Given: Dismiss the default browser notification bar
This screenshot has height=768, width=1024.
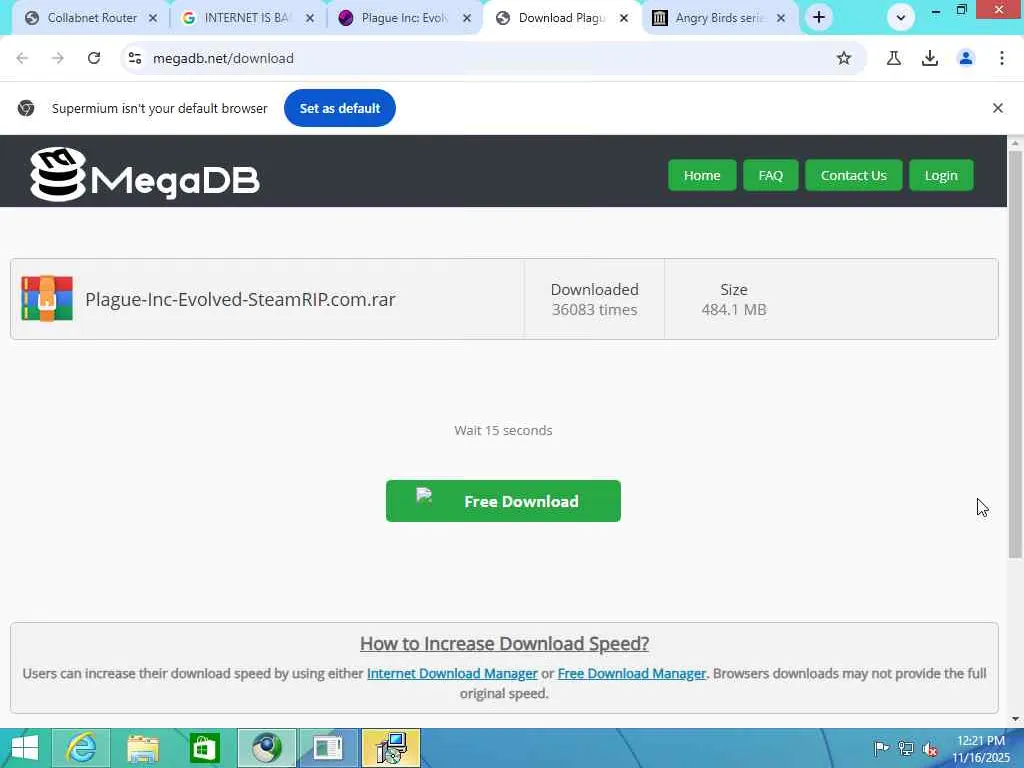Looking at the screenshot, I should 997,108.
